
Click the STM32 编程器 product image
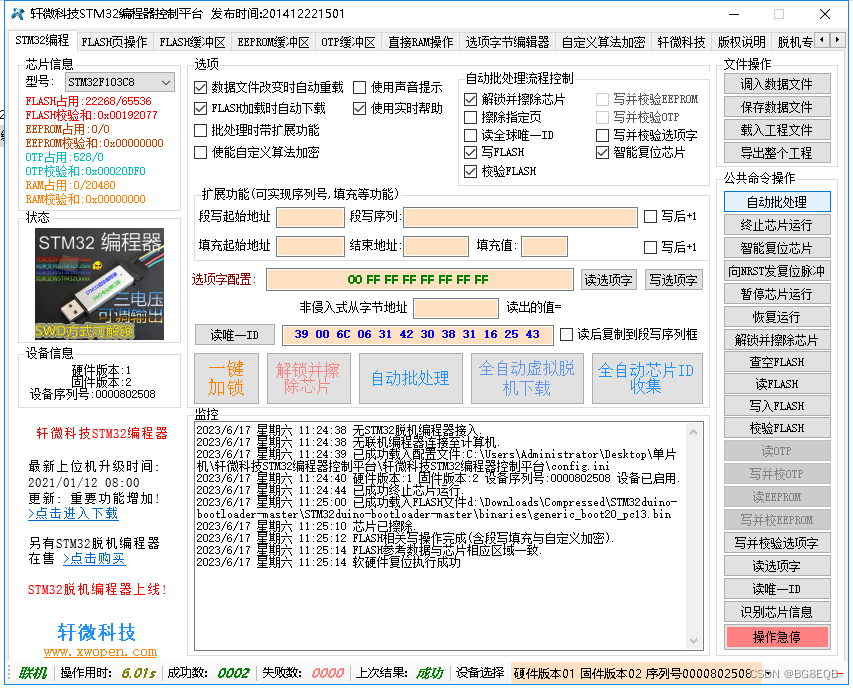click(100, 284)
